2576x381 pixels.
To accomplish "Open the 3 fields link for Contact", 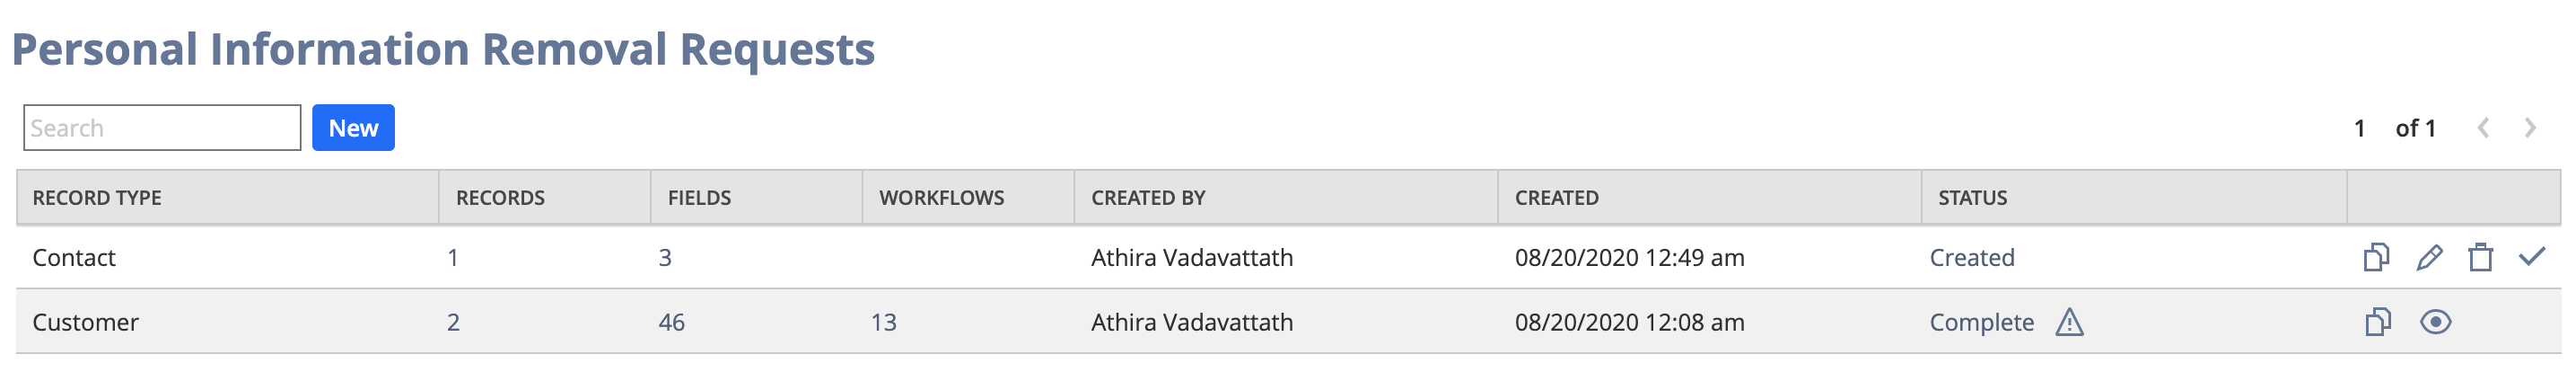I will tap(665, 258).
